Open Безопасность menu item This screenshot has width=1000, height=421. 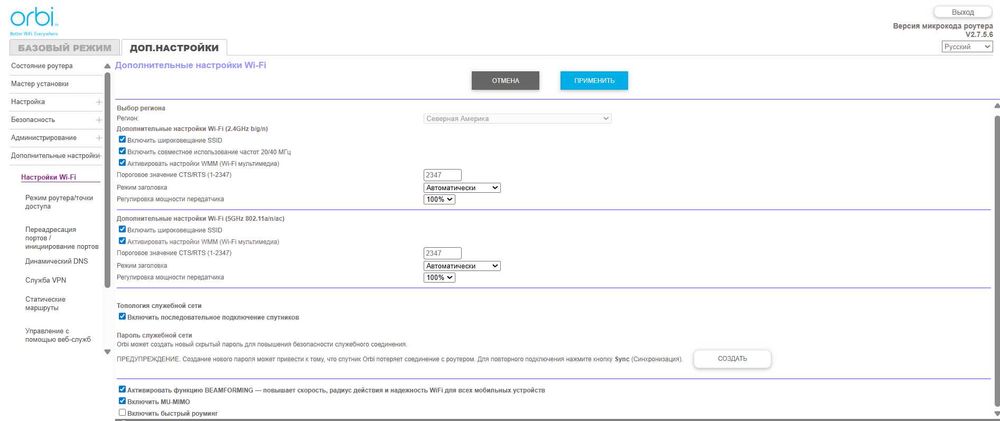click(x=33, y=119)
